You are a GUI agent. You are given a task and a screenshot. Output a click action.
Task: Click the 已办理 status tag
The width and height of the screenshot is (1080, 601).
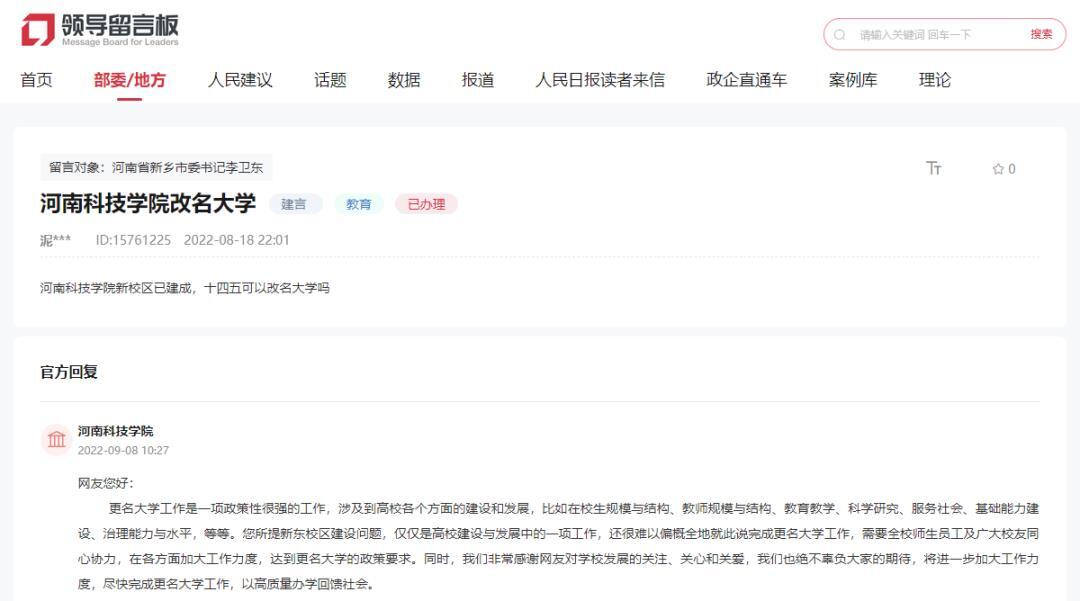tap(426, 204)
